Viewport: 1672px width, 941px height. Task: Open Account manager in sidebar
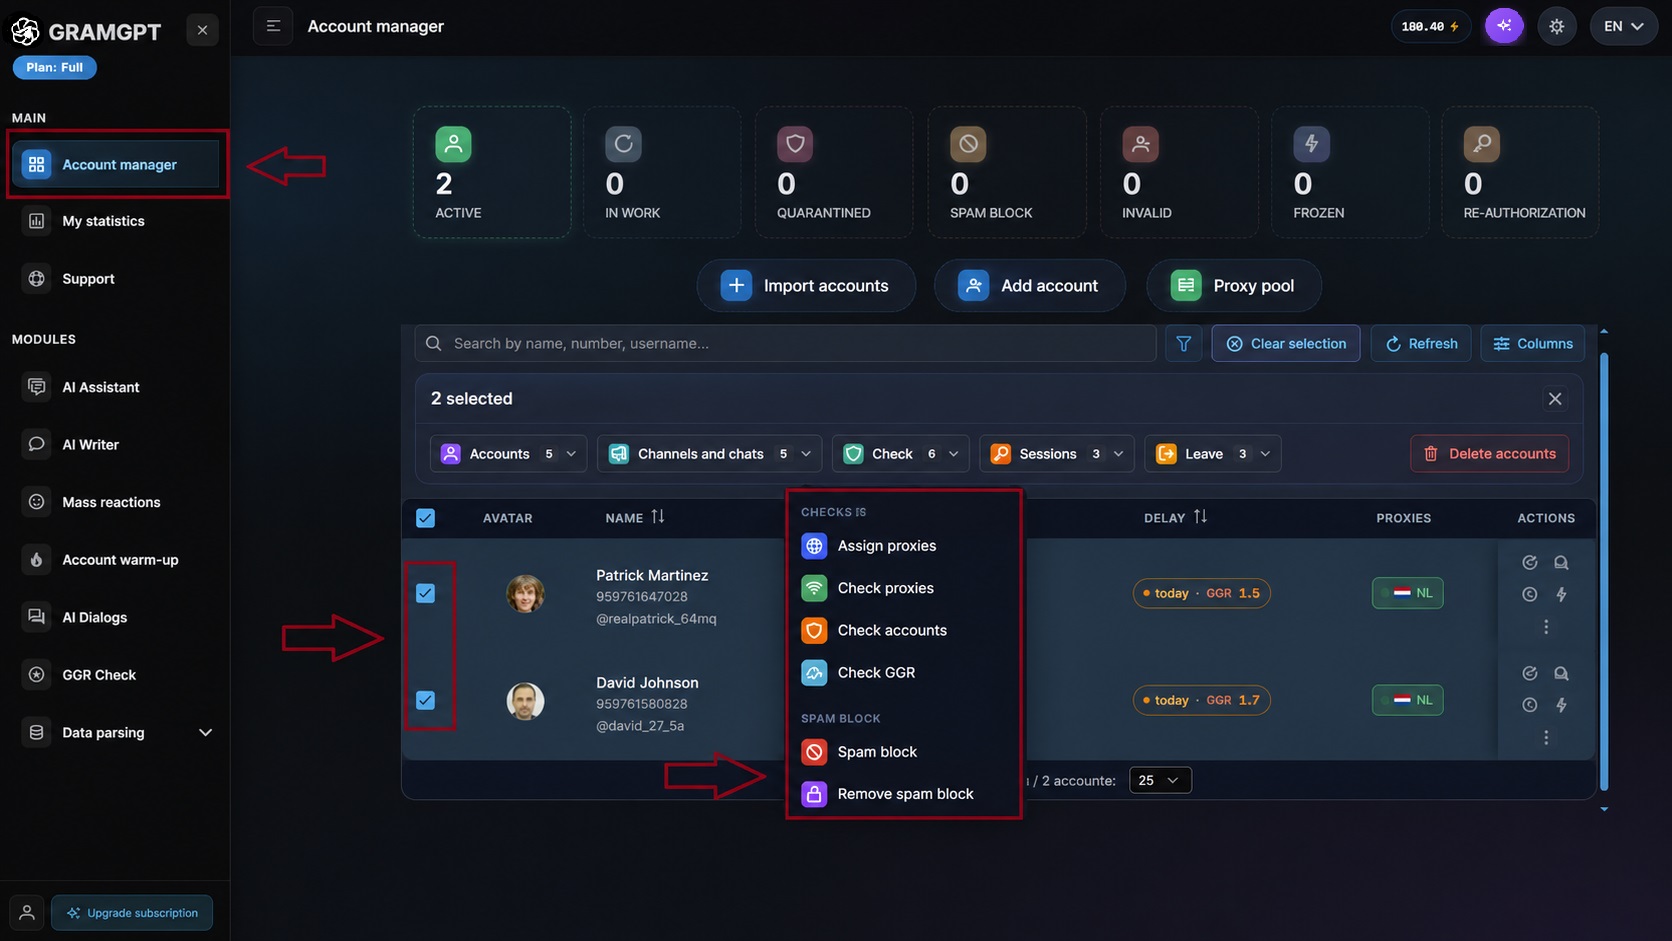pos(115,164)
